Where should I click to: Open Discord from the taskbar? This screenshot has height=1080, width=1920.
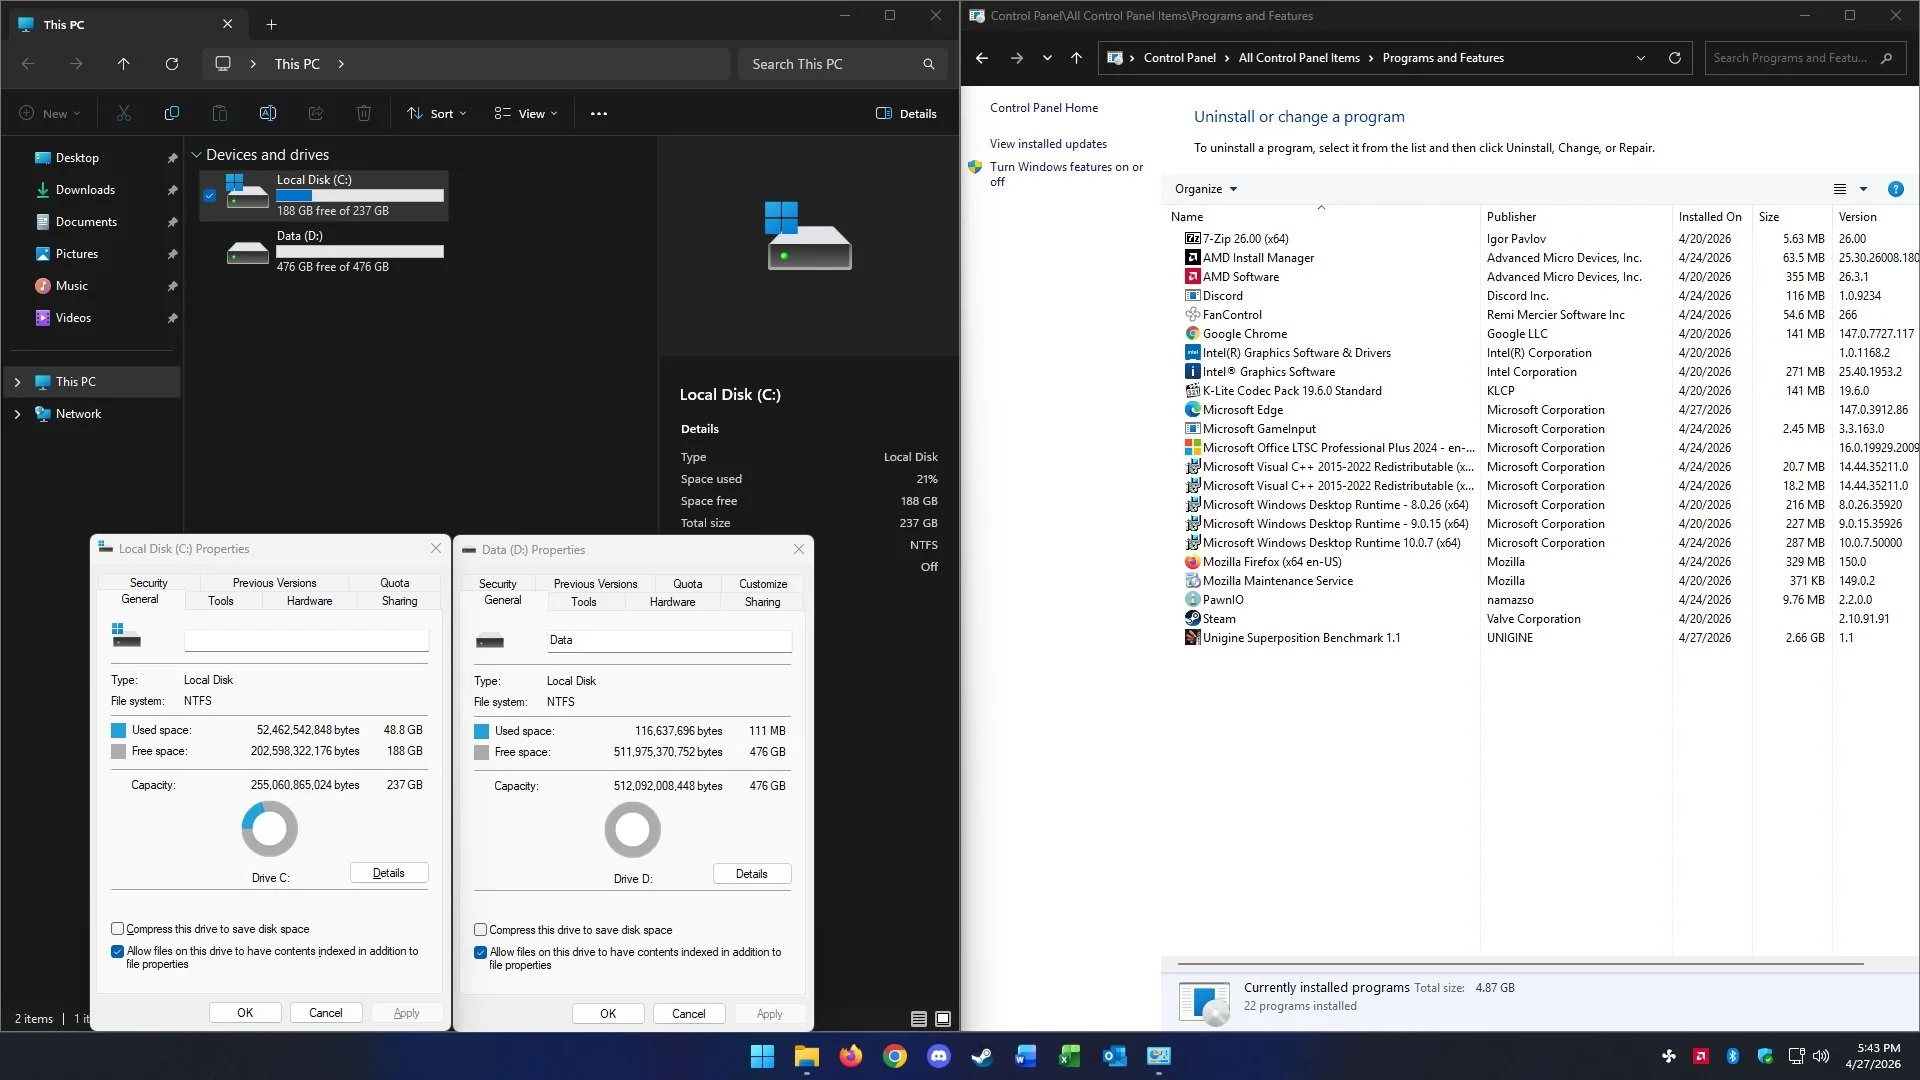[x=938, y=1056]
